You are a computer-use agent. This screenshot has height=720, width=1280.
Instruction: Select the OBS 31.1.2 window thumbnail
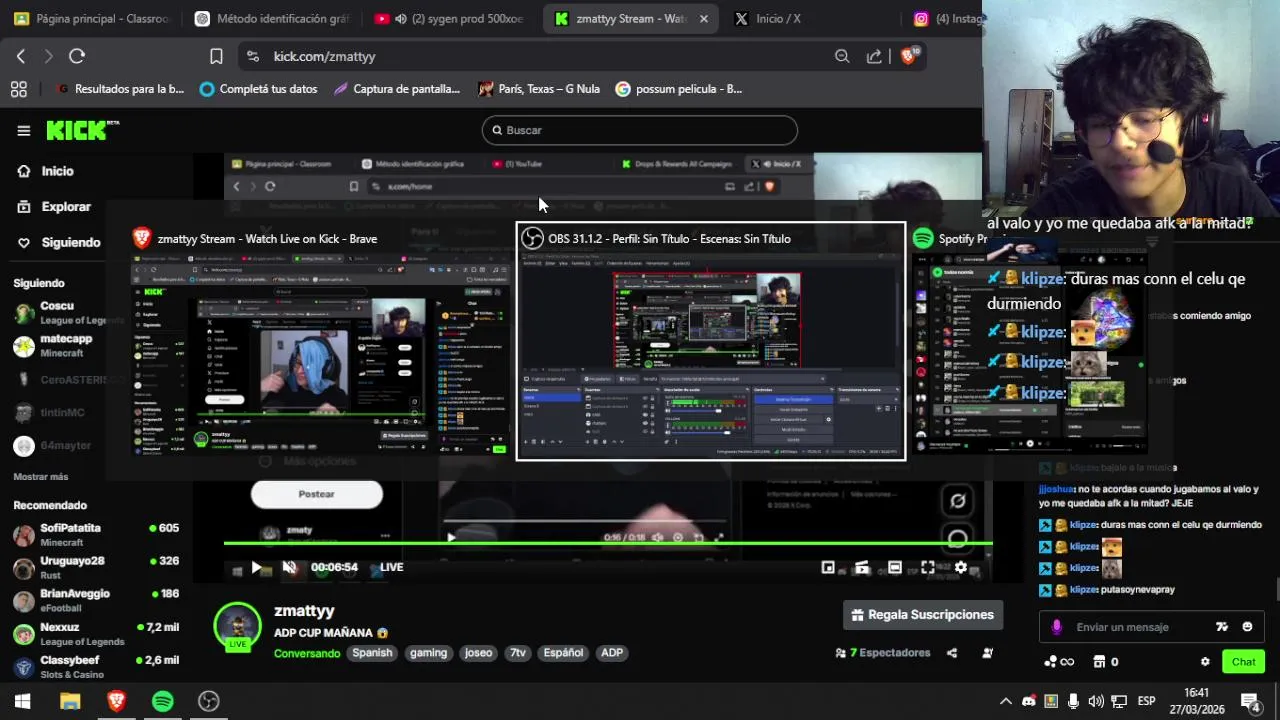click(x=710, y=342)
